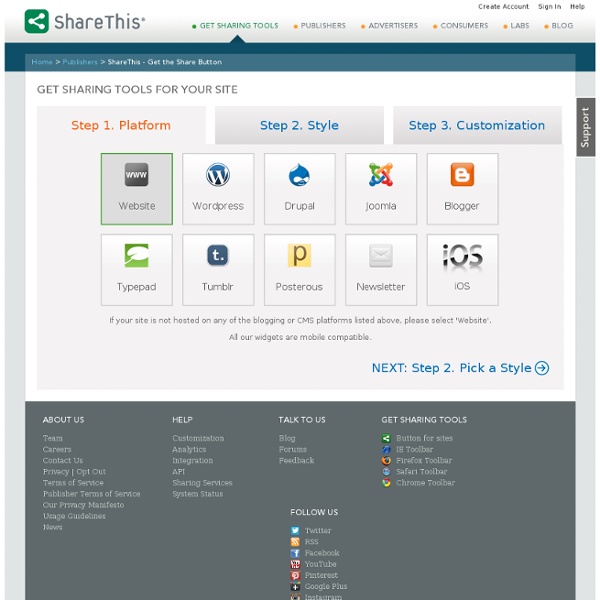Open the Step 1. Platform tab
Image resolution: width=600 pixels, height=600 pixels.
pyautogui.click(x=121, y=125)
